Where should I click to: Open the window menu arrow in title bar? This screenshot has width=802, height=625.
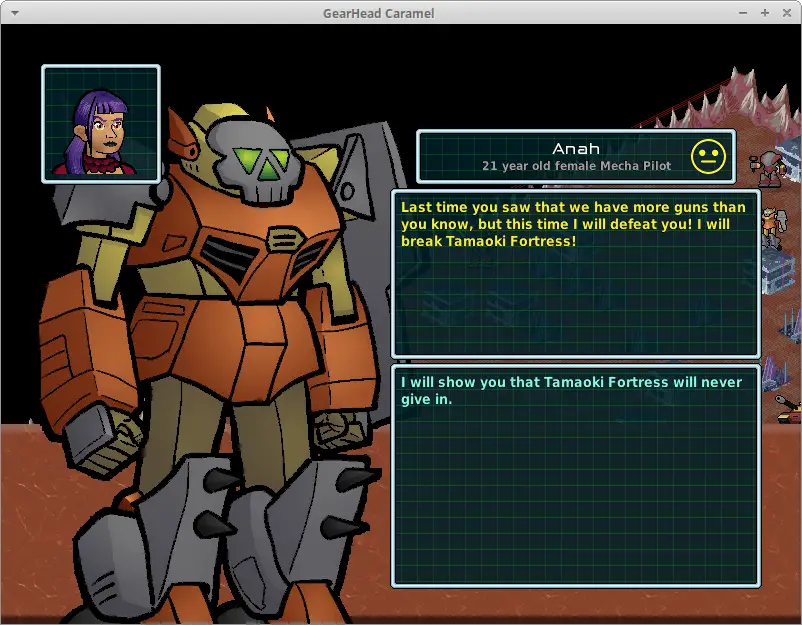pos(15,13)
